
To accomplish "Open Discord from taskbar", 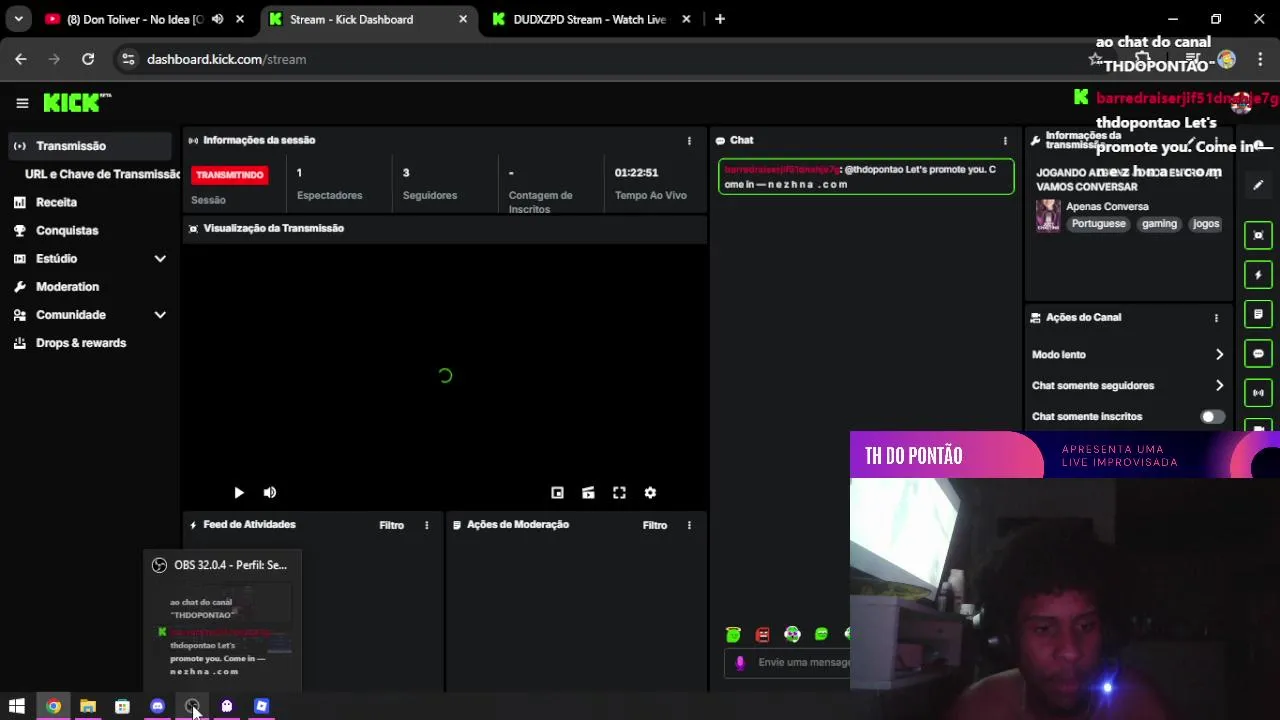I will point(157,707).
